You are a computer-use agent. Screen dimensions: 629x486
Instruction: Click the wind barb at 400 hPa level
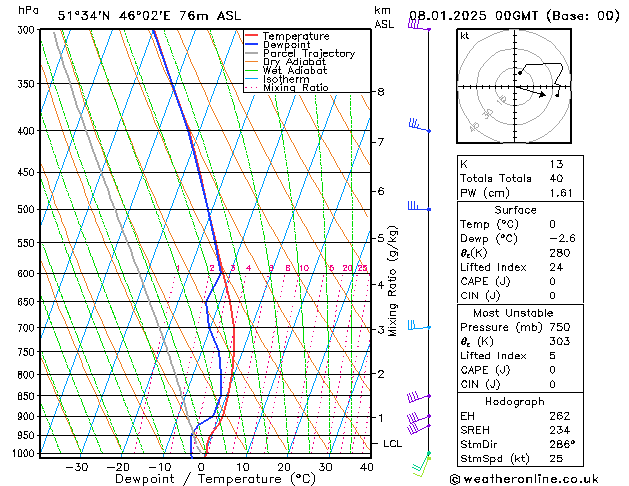[418, 126]
